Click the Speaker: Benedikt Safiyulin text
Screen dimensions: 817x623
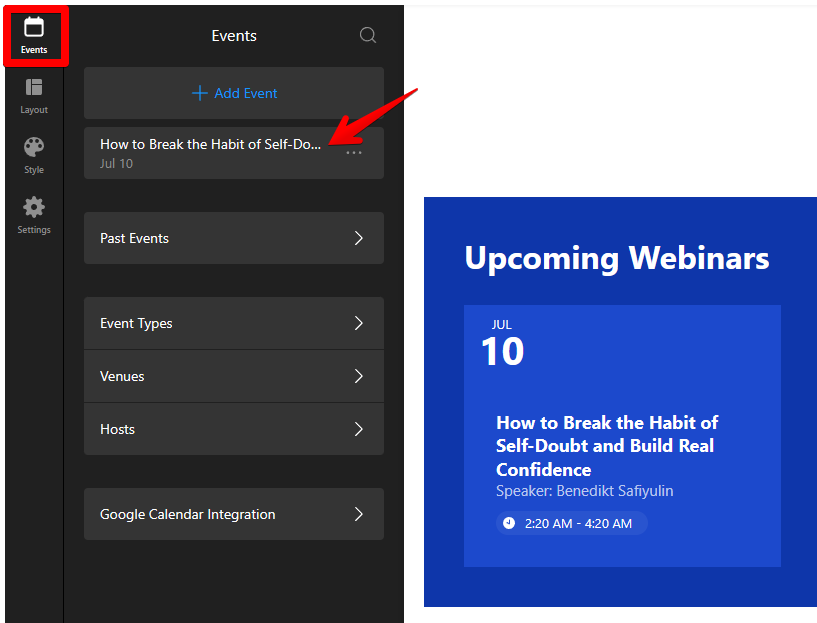click(585, 491)
